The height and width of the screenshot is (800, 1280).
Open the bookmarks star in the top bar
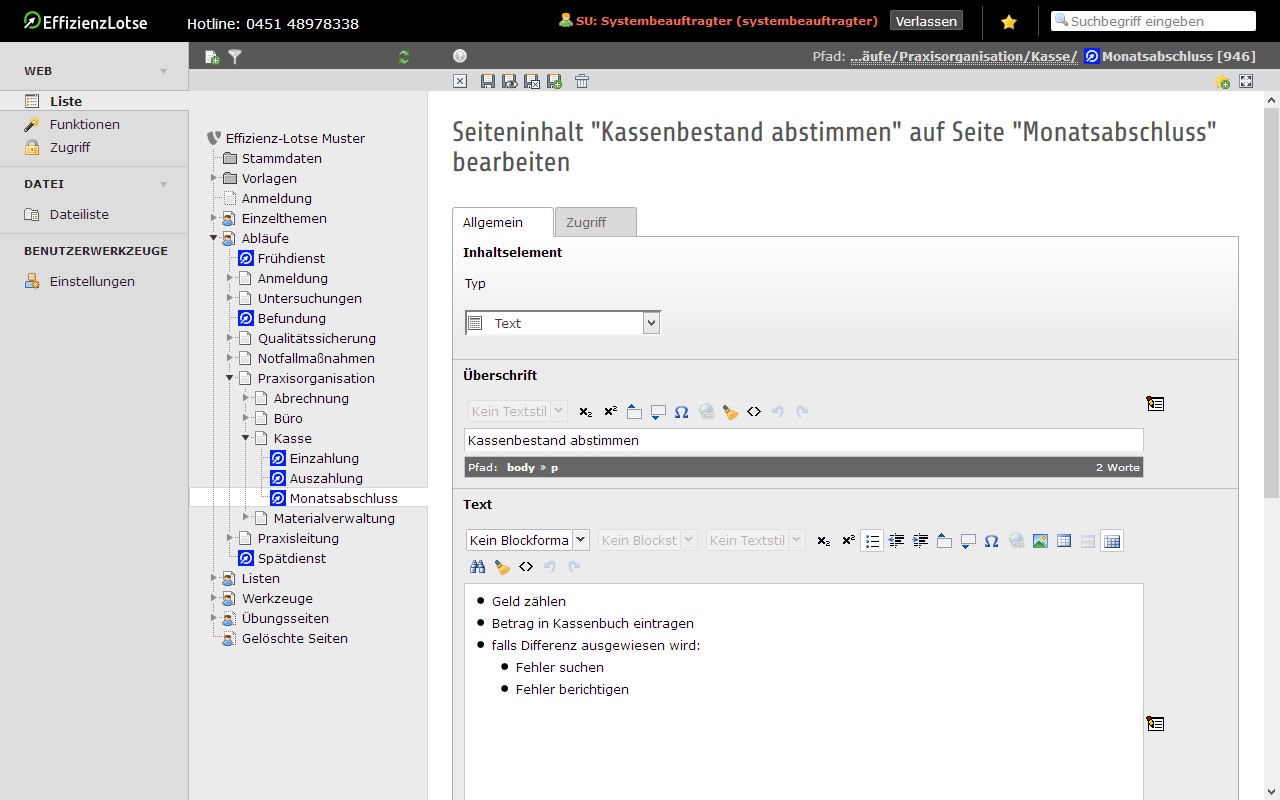(1009, 21)
